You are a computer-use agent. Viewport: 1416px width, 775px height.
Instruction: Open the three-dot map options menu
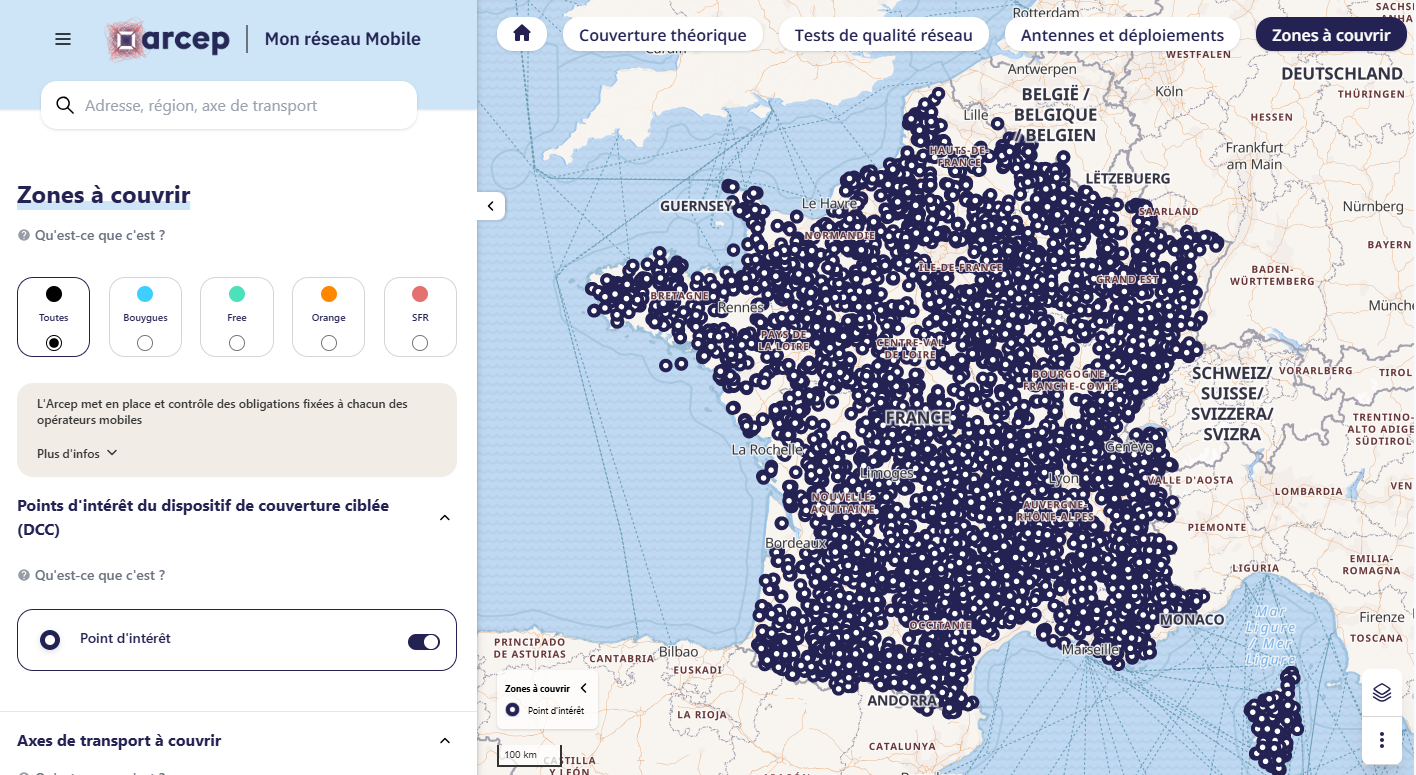click(x=1381, y=740)
